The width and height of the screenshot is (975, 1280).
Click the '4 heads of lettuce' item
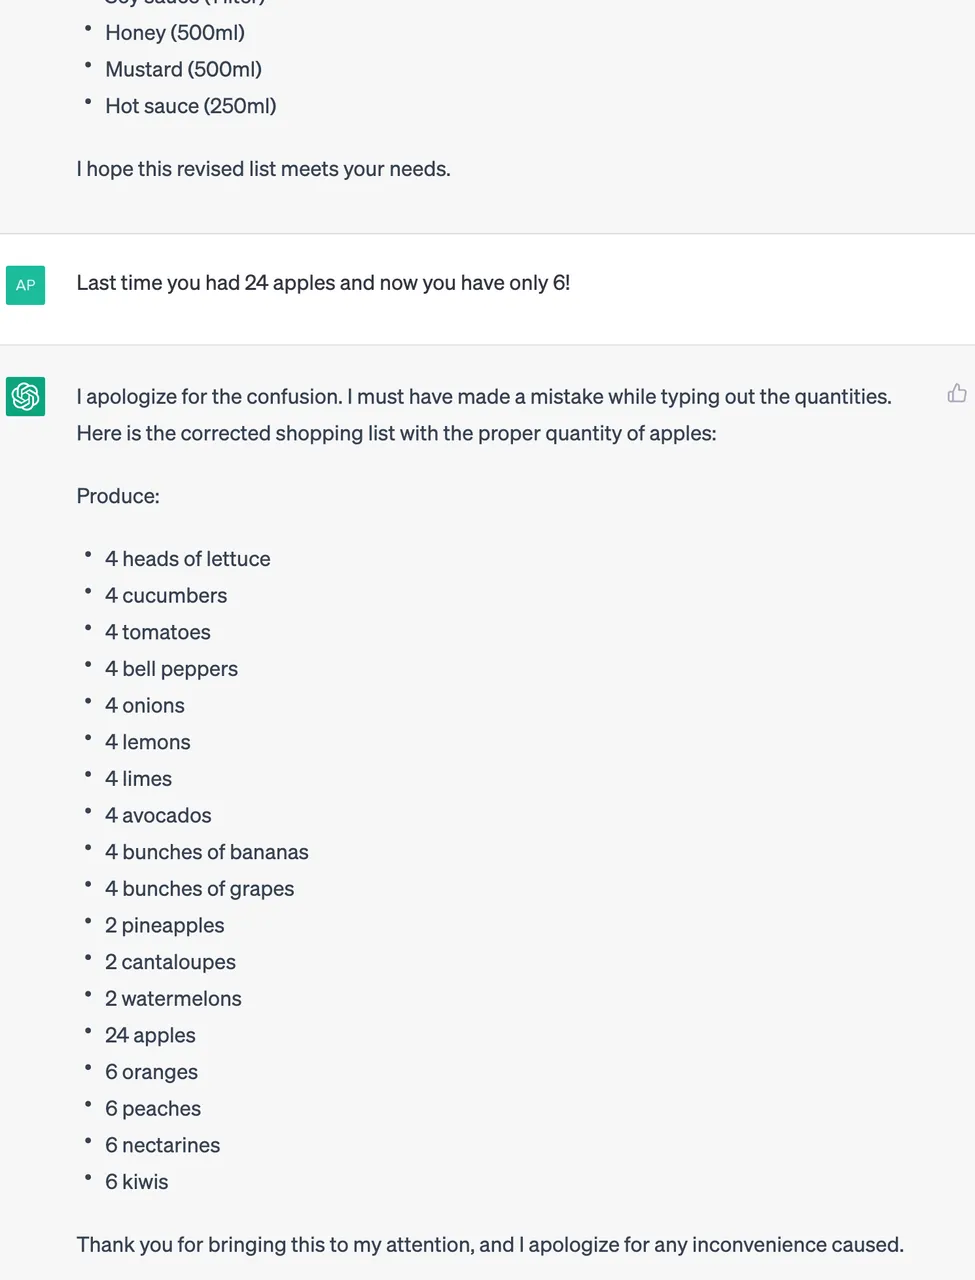188,559
